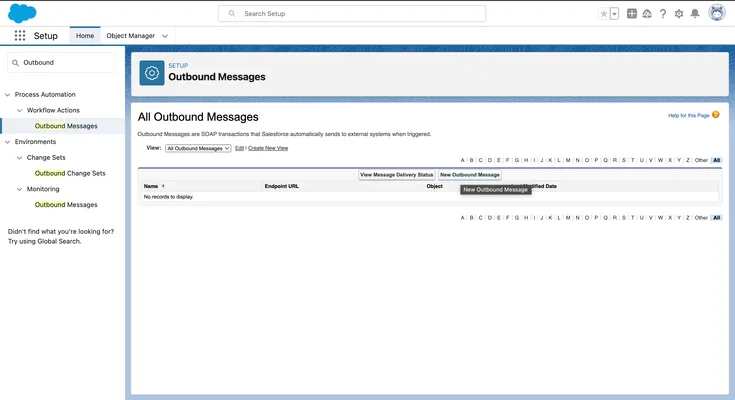Open the favorites list dropdown arrow
Viewport: 735px width, 400px height.
coord(614,14)
